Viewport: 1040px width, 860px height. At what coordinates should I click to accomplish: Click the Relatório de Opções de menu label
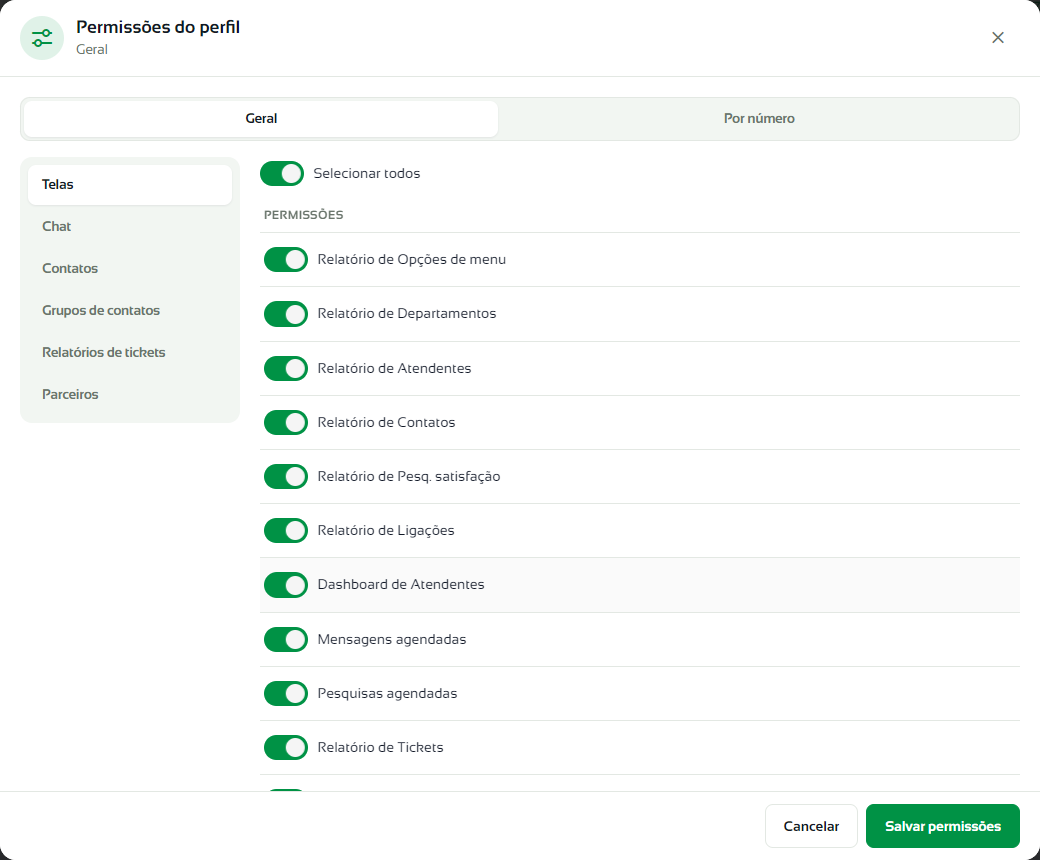411,260
